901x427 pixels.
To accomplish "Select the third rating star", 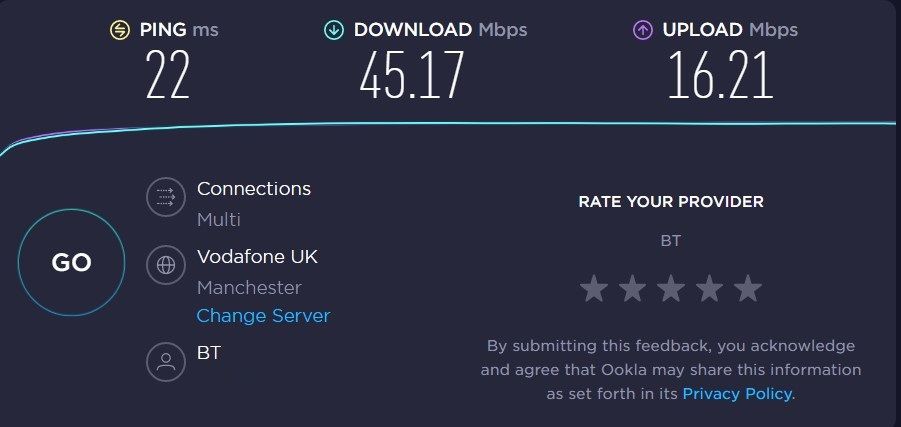I will point(670,290).
